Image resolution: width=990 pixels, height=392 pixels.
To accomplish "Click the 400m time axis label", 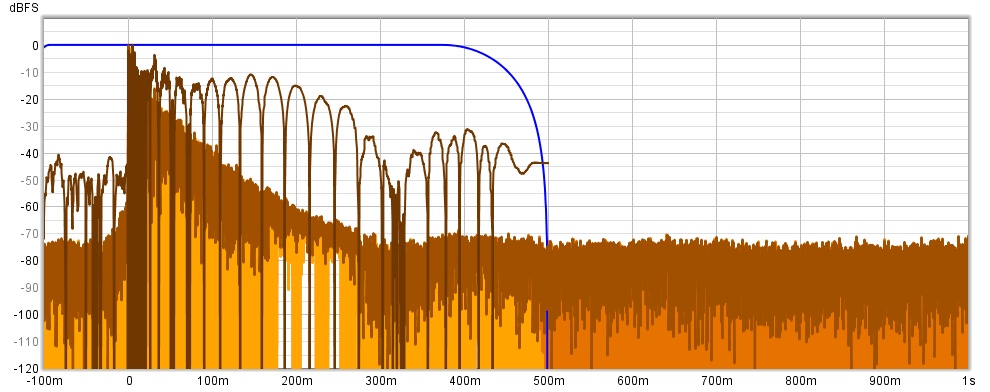I will click(464, 381).
